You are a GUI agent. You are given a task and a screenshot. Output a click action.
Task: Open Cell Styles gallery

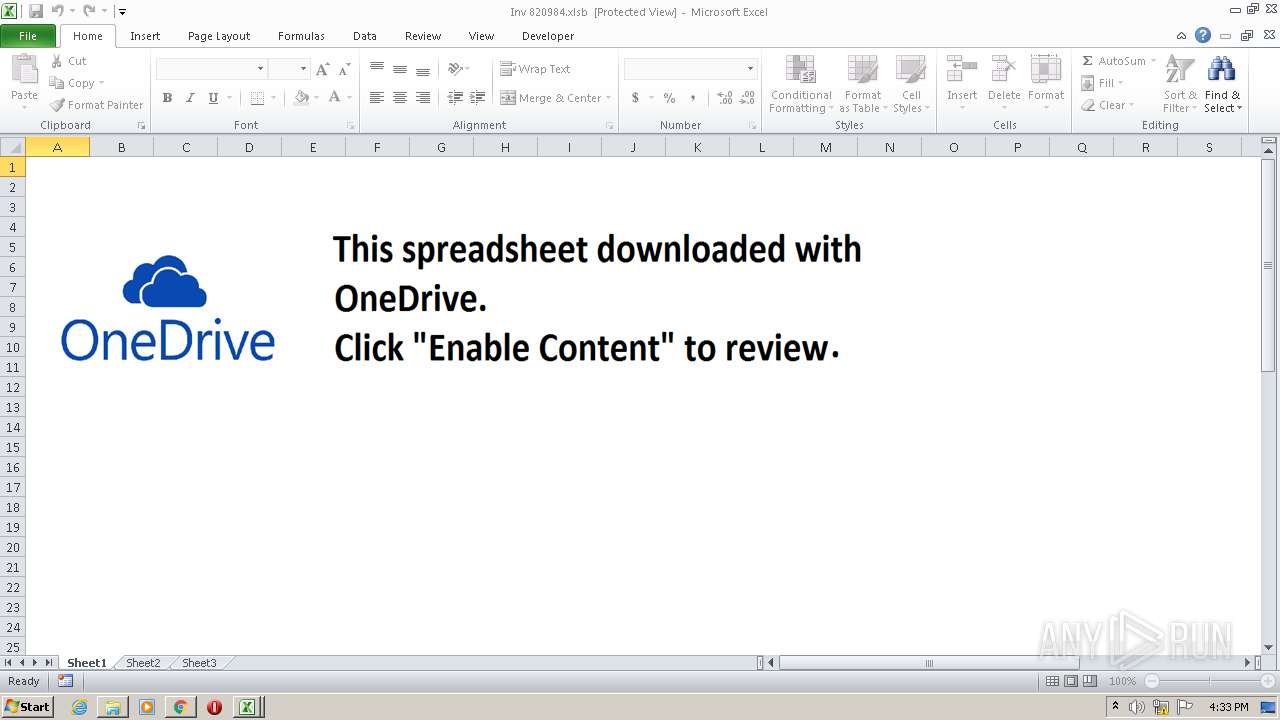pyautogui.click(x=911, y=84)
